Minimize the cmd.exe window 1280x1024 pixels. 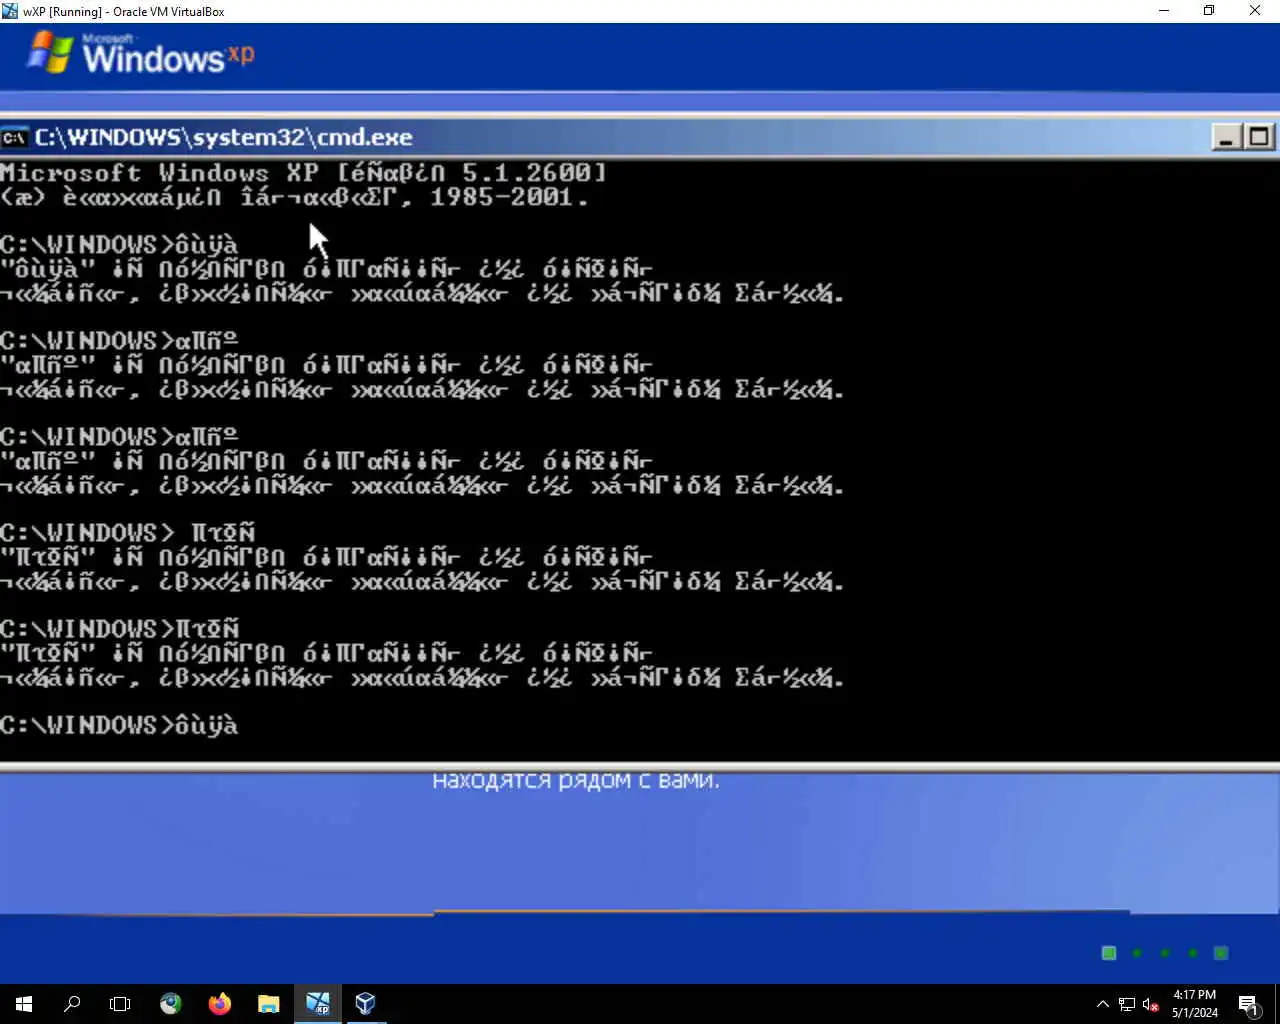[1226, 137]
